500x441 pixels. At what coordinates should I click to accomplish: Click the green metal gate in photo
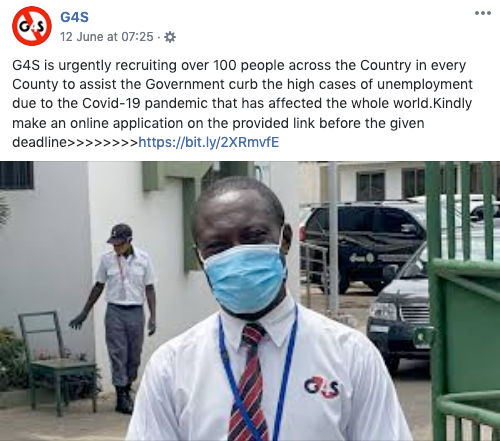click(x=464, y=300)
